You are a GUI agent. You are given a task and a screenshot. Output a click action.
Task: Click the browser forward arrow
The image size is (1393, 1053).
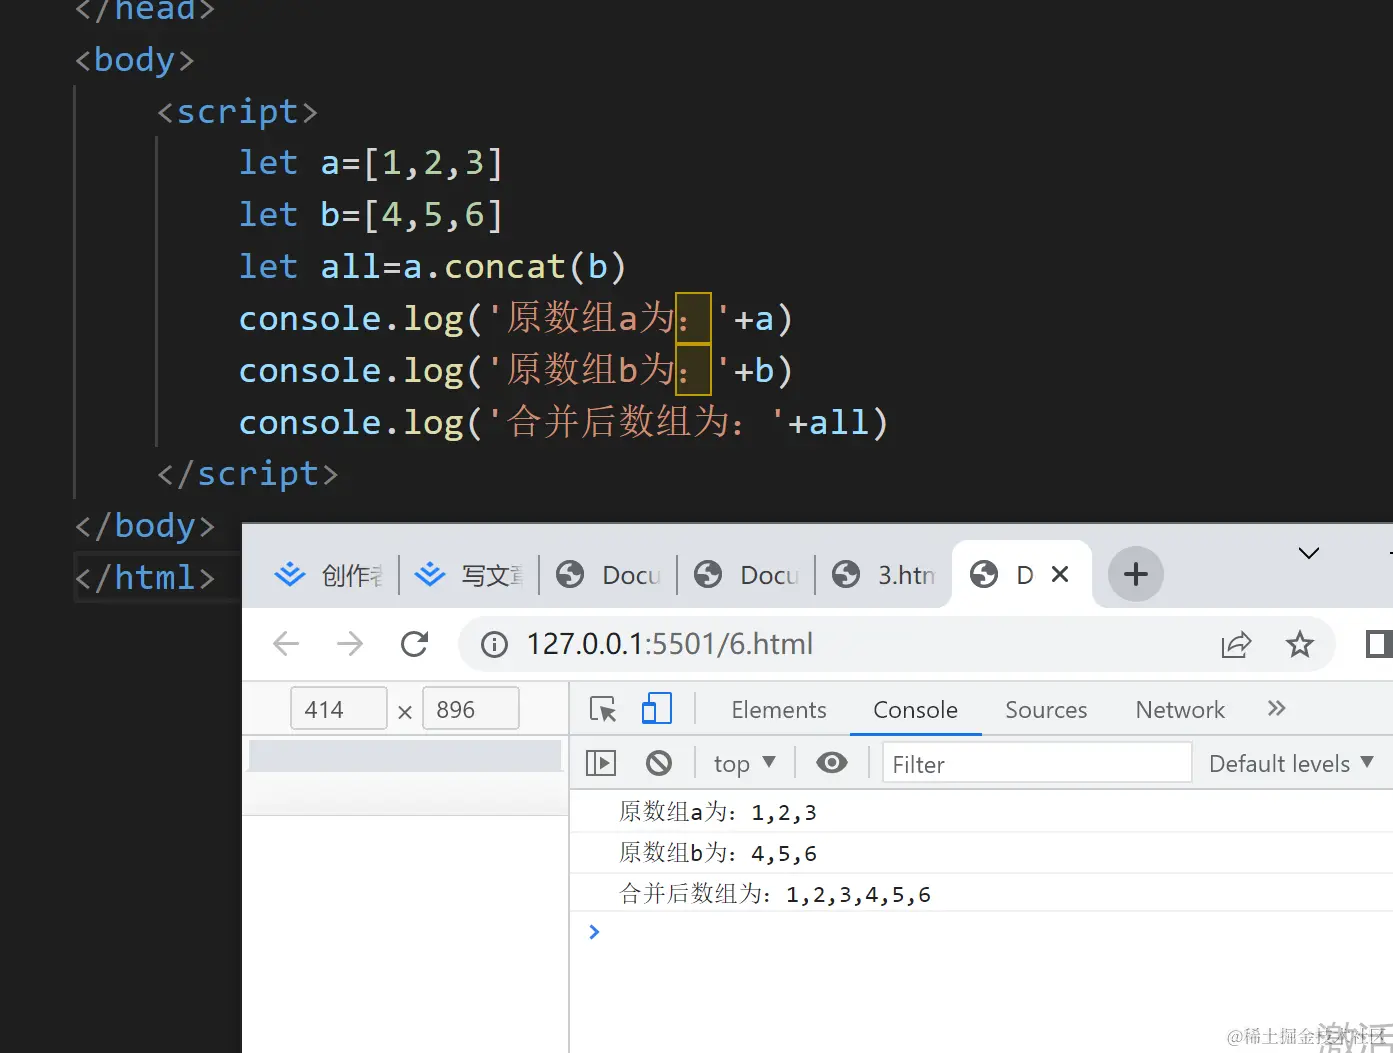click(x=350, y=643)
